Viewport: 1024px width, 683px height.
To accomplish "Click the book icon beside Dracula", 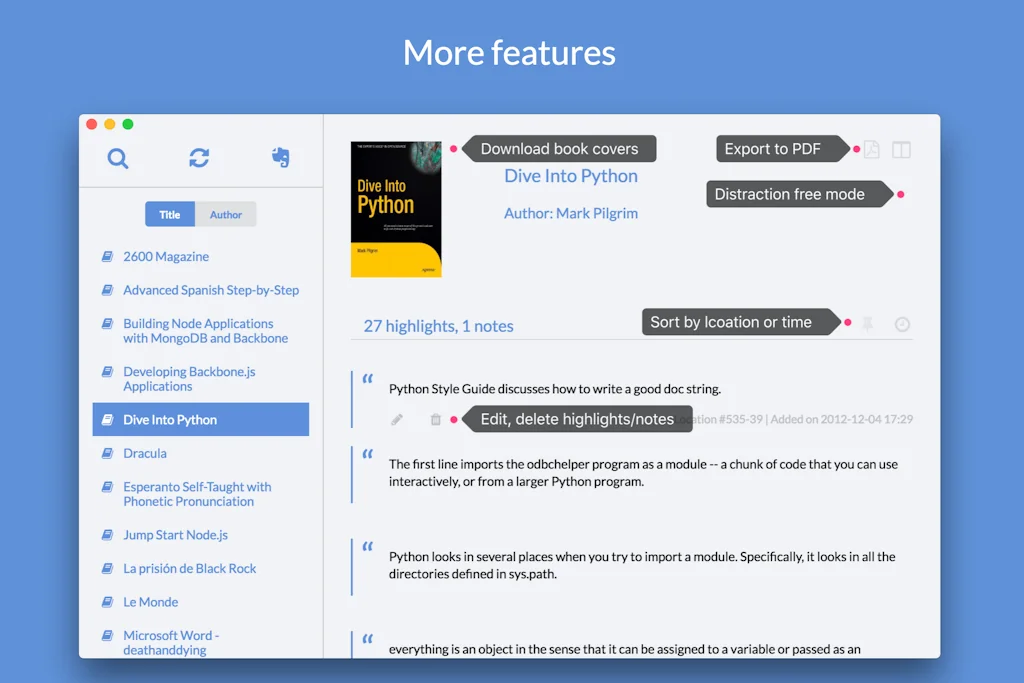I will pyautogui.click(x=107, y=452).
